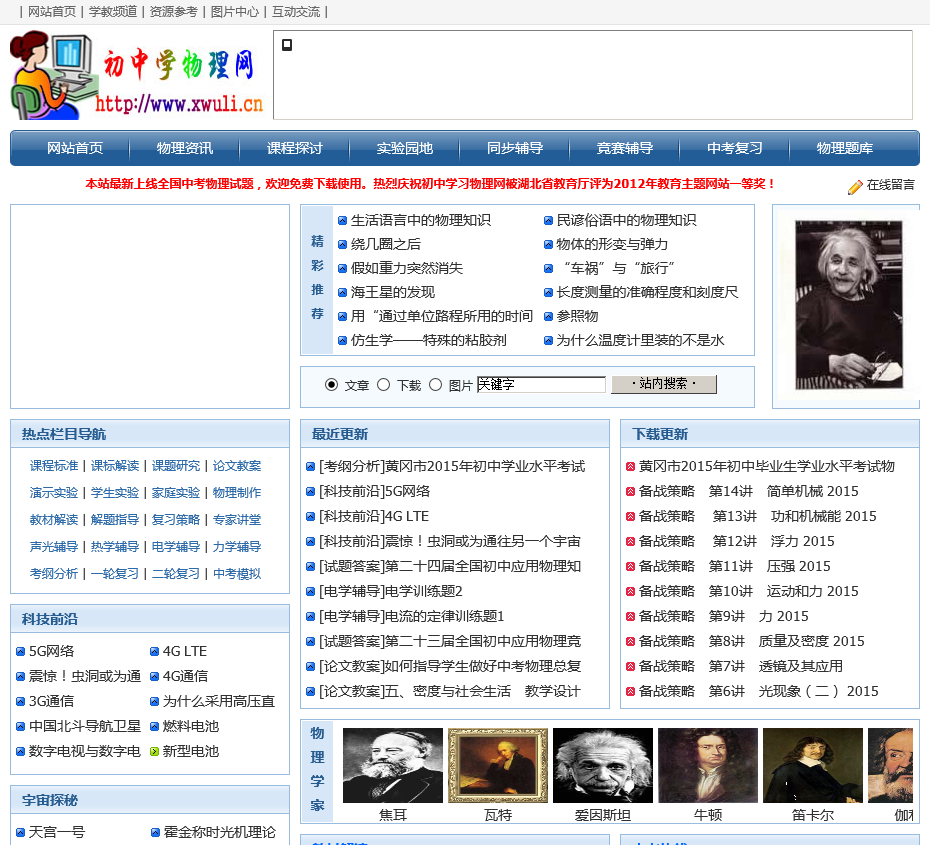Open the 中考复习 nav tab

point(734,148)
